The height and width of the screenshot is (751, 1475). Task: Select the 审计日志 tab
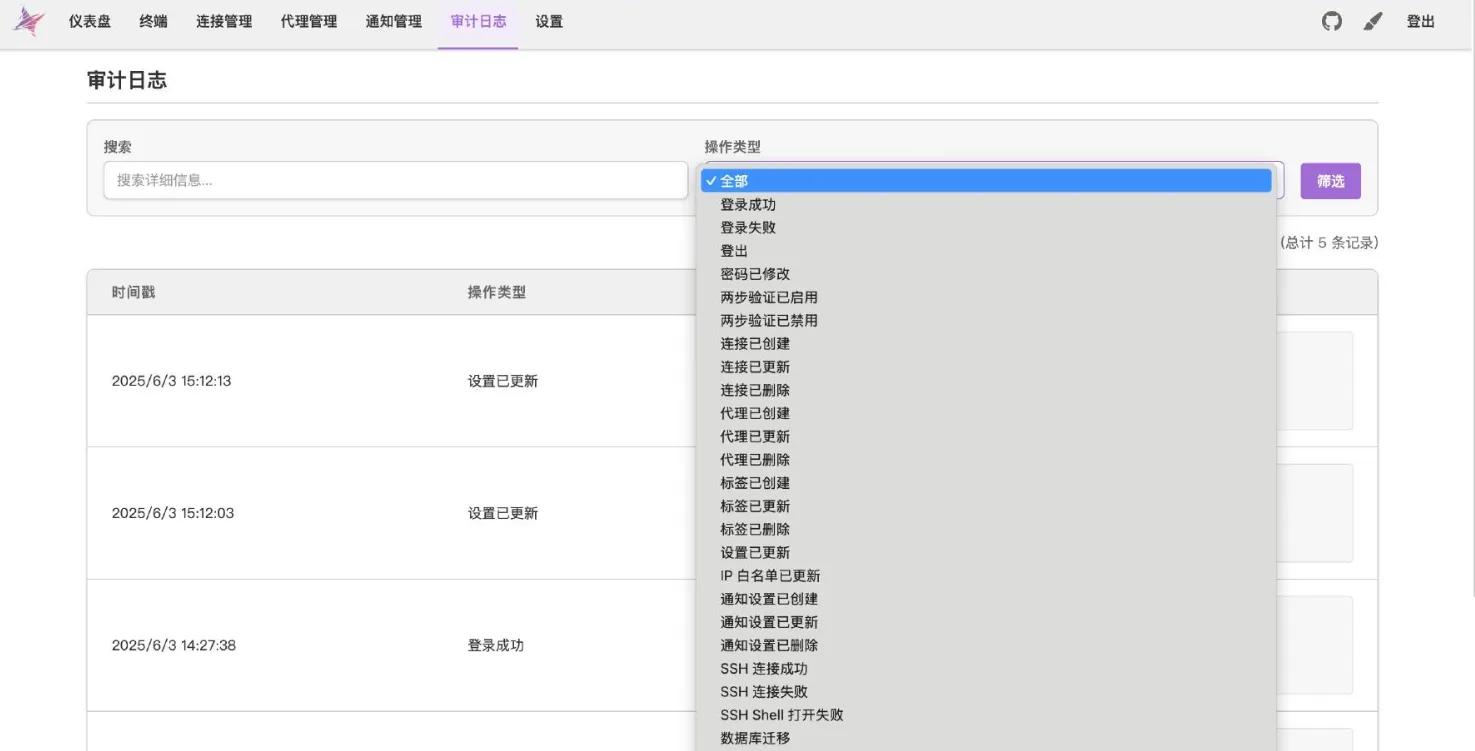[x=478, y=21]
